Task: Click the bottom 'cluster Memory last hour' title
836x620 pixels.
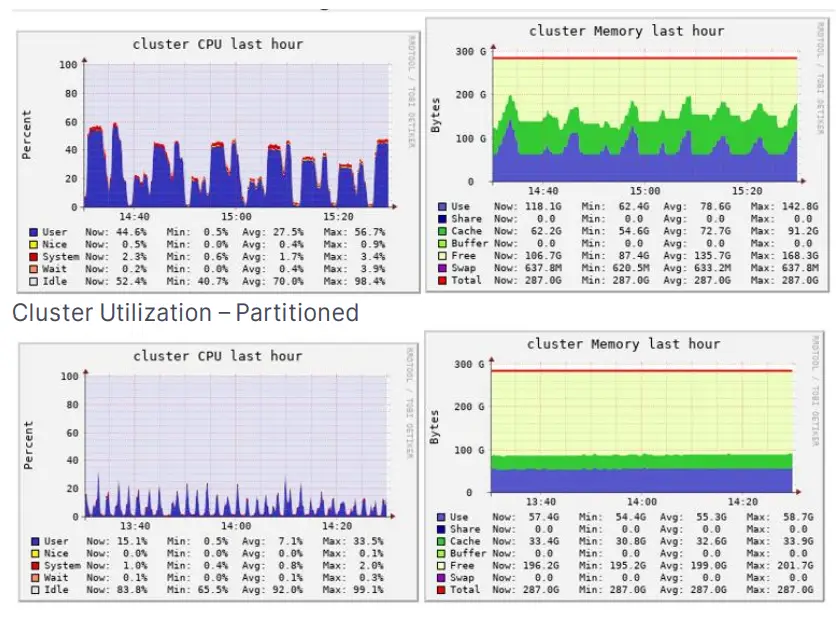Action: click(x=622, y=344)
